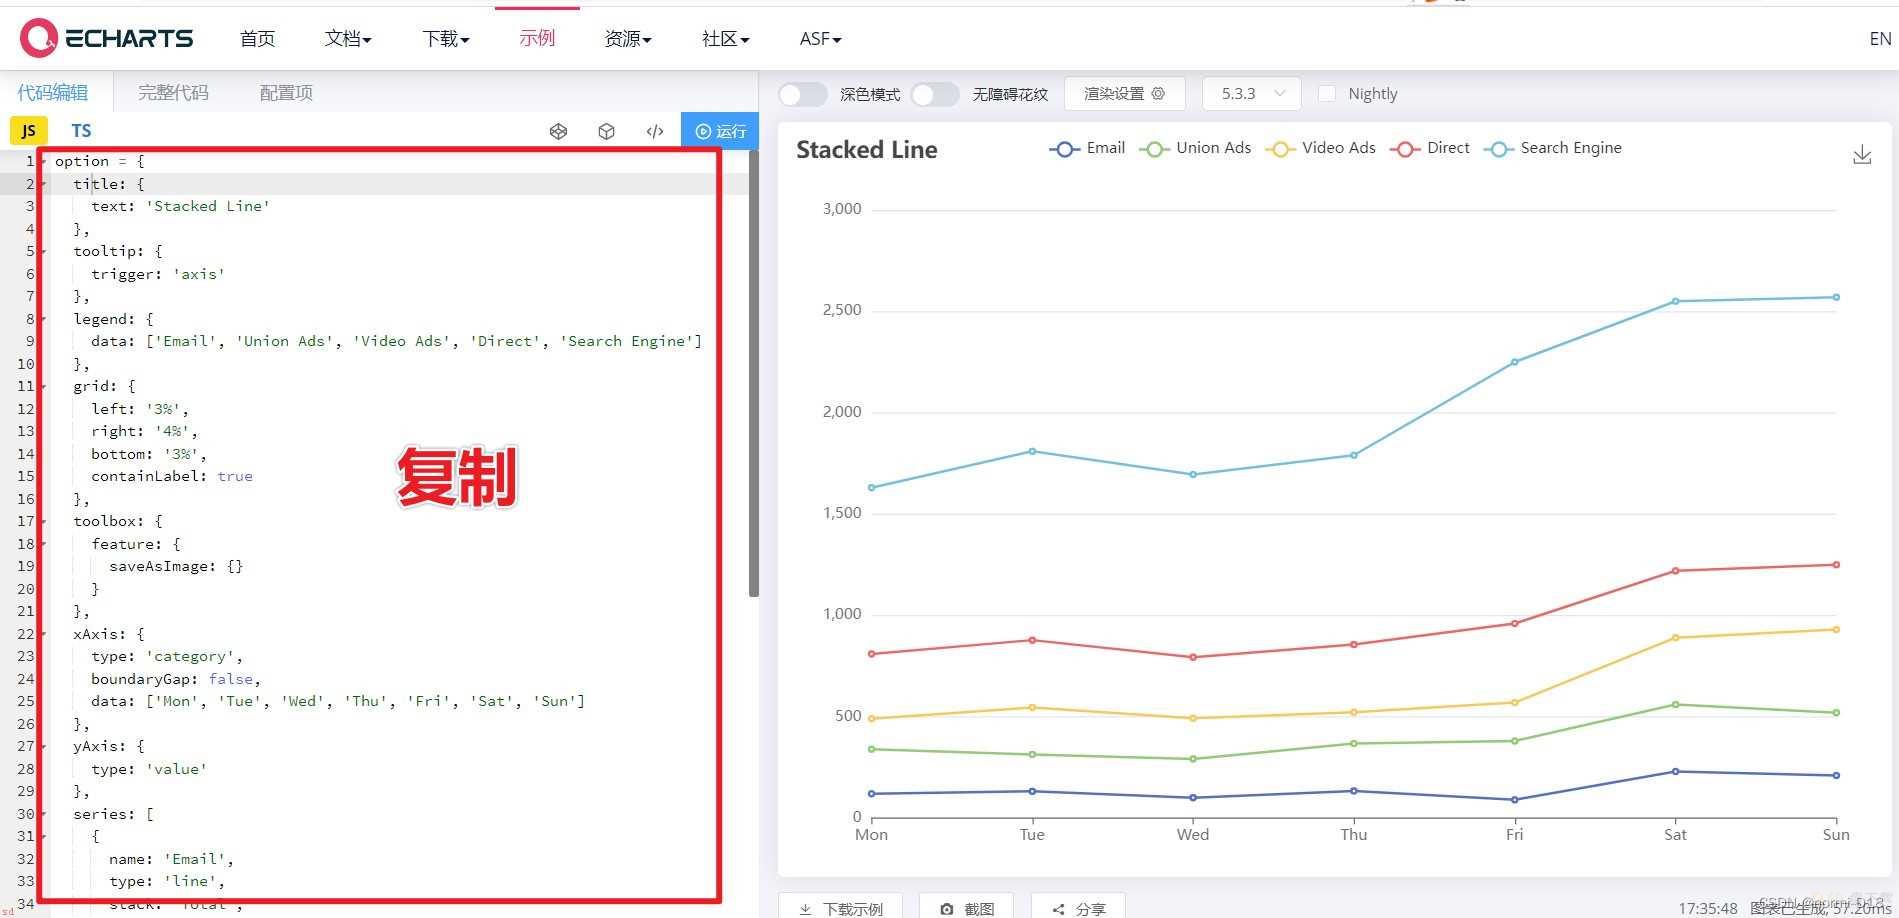The image size is (1899, 918).
Task: Click the Search Engine line point at Fri
Action: pyautogui.click(x=1515, y=362)
